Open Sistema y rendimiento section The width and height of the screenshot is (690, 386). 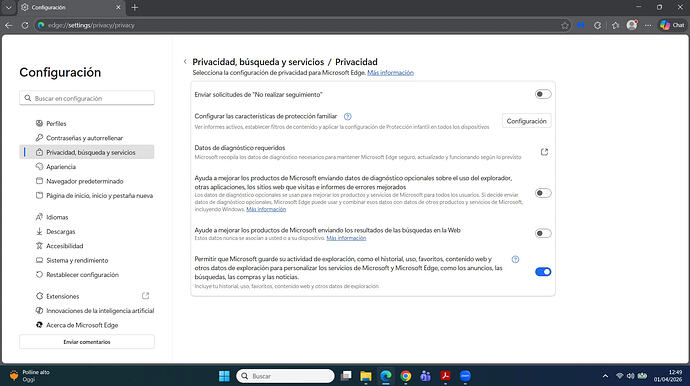tap(87, 261)
